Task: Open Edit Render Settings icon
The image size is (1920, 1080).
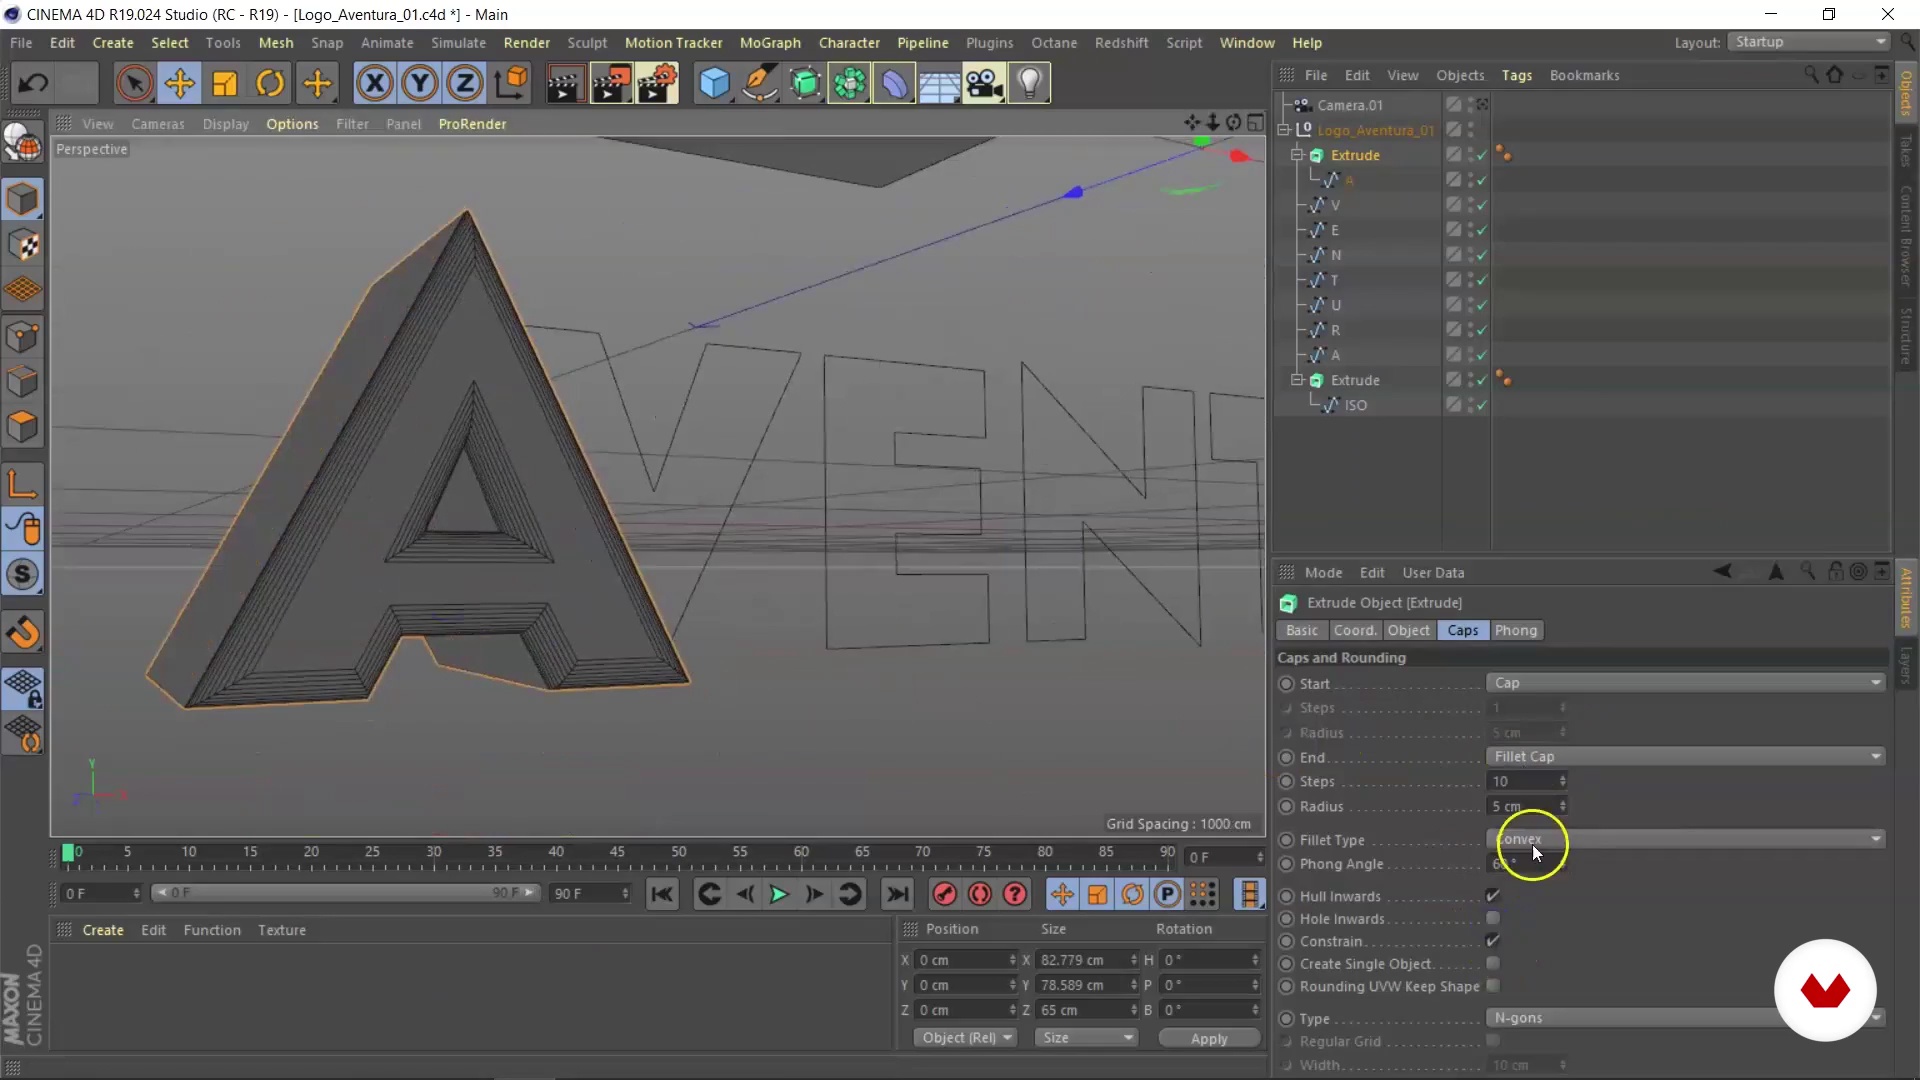Action: 657,83
